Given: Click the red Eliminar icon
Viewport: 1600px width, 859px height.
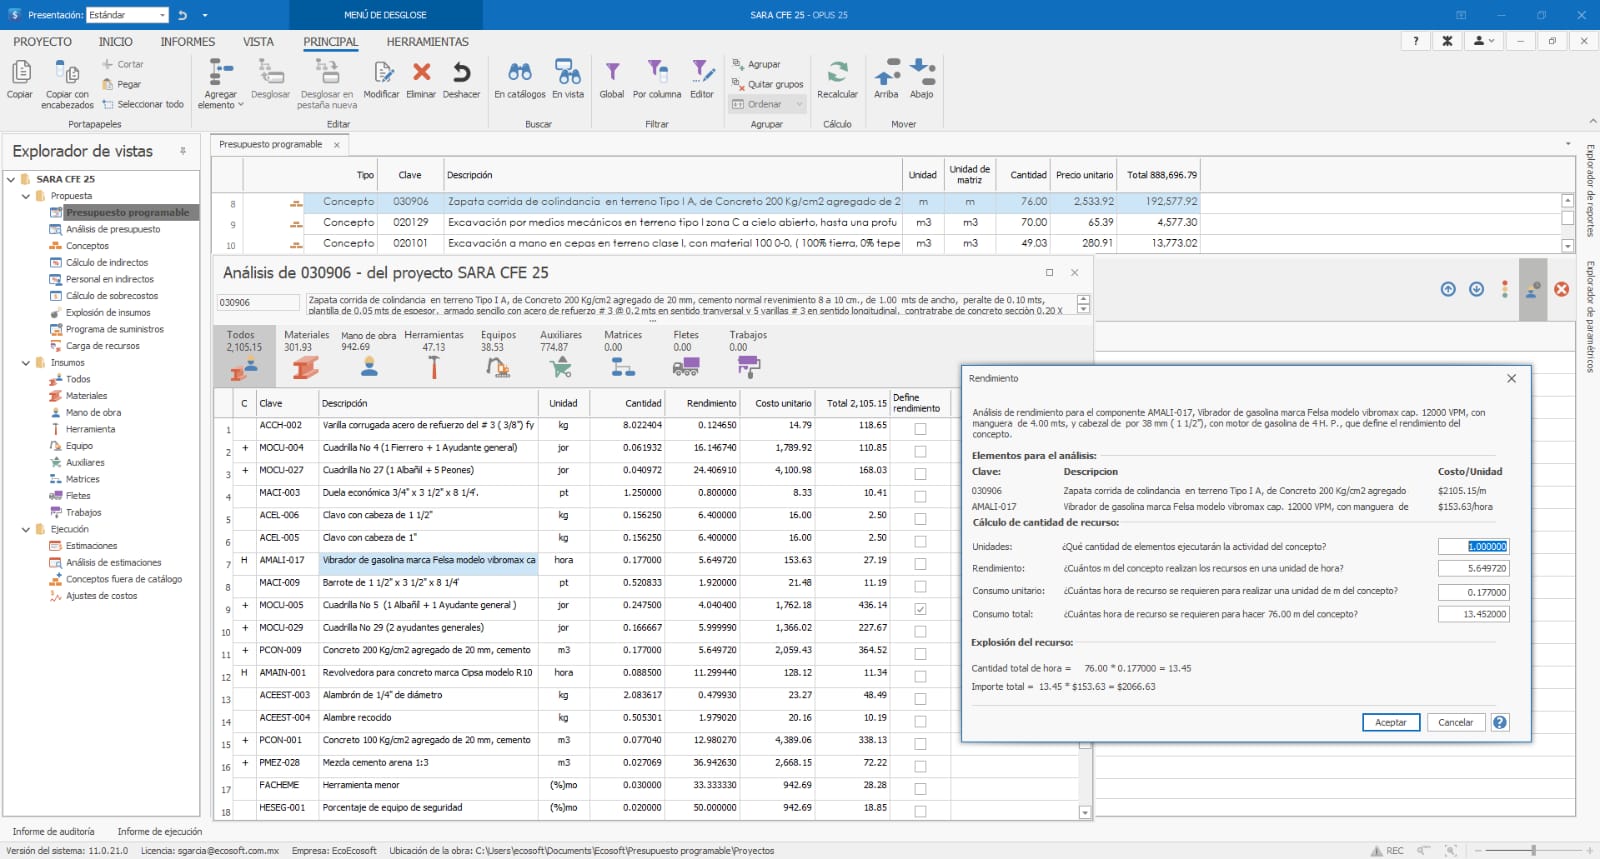Looking at the screenshot, I should point(421,72).
